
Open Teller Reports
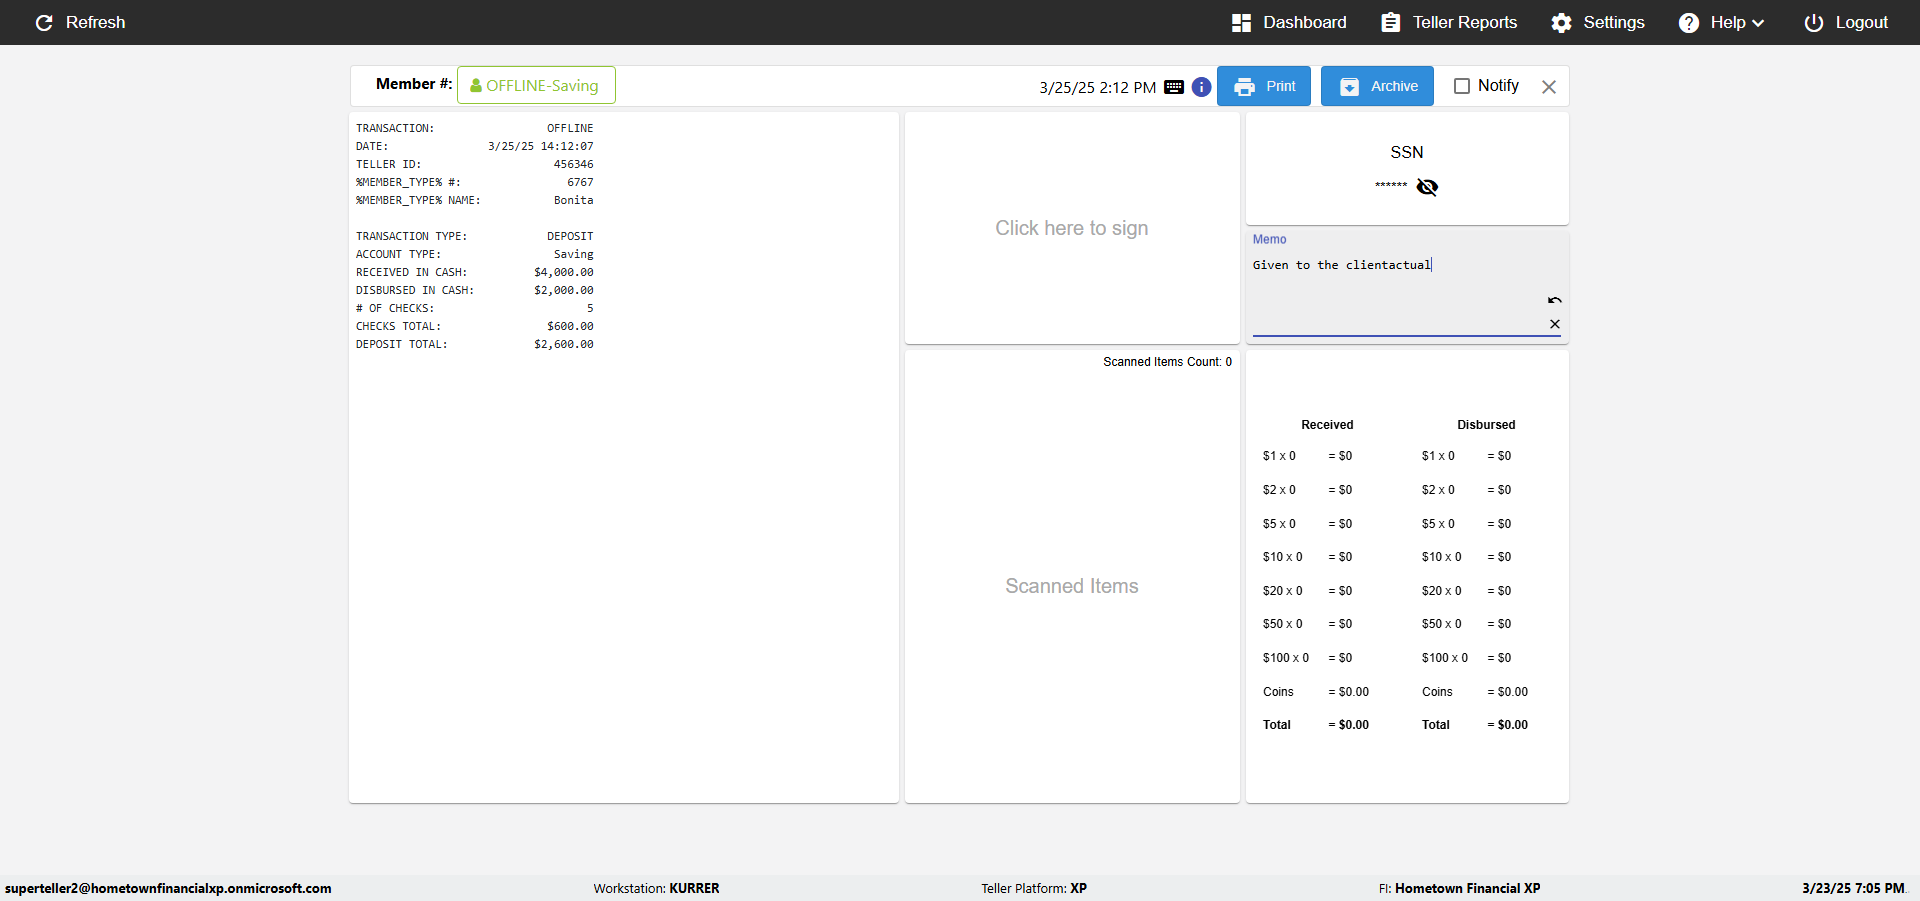1449,22
